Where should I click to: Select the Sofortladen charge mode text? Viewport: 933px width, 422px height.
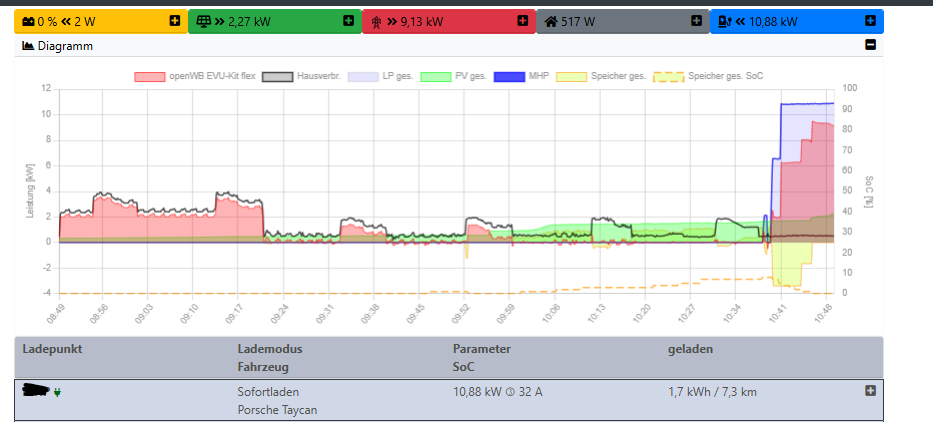point(268,392)
